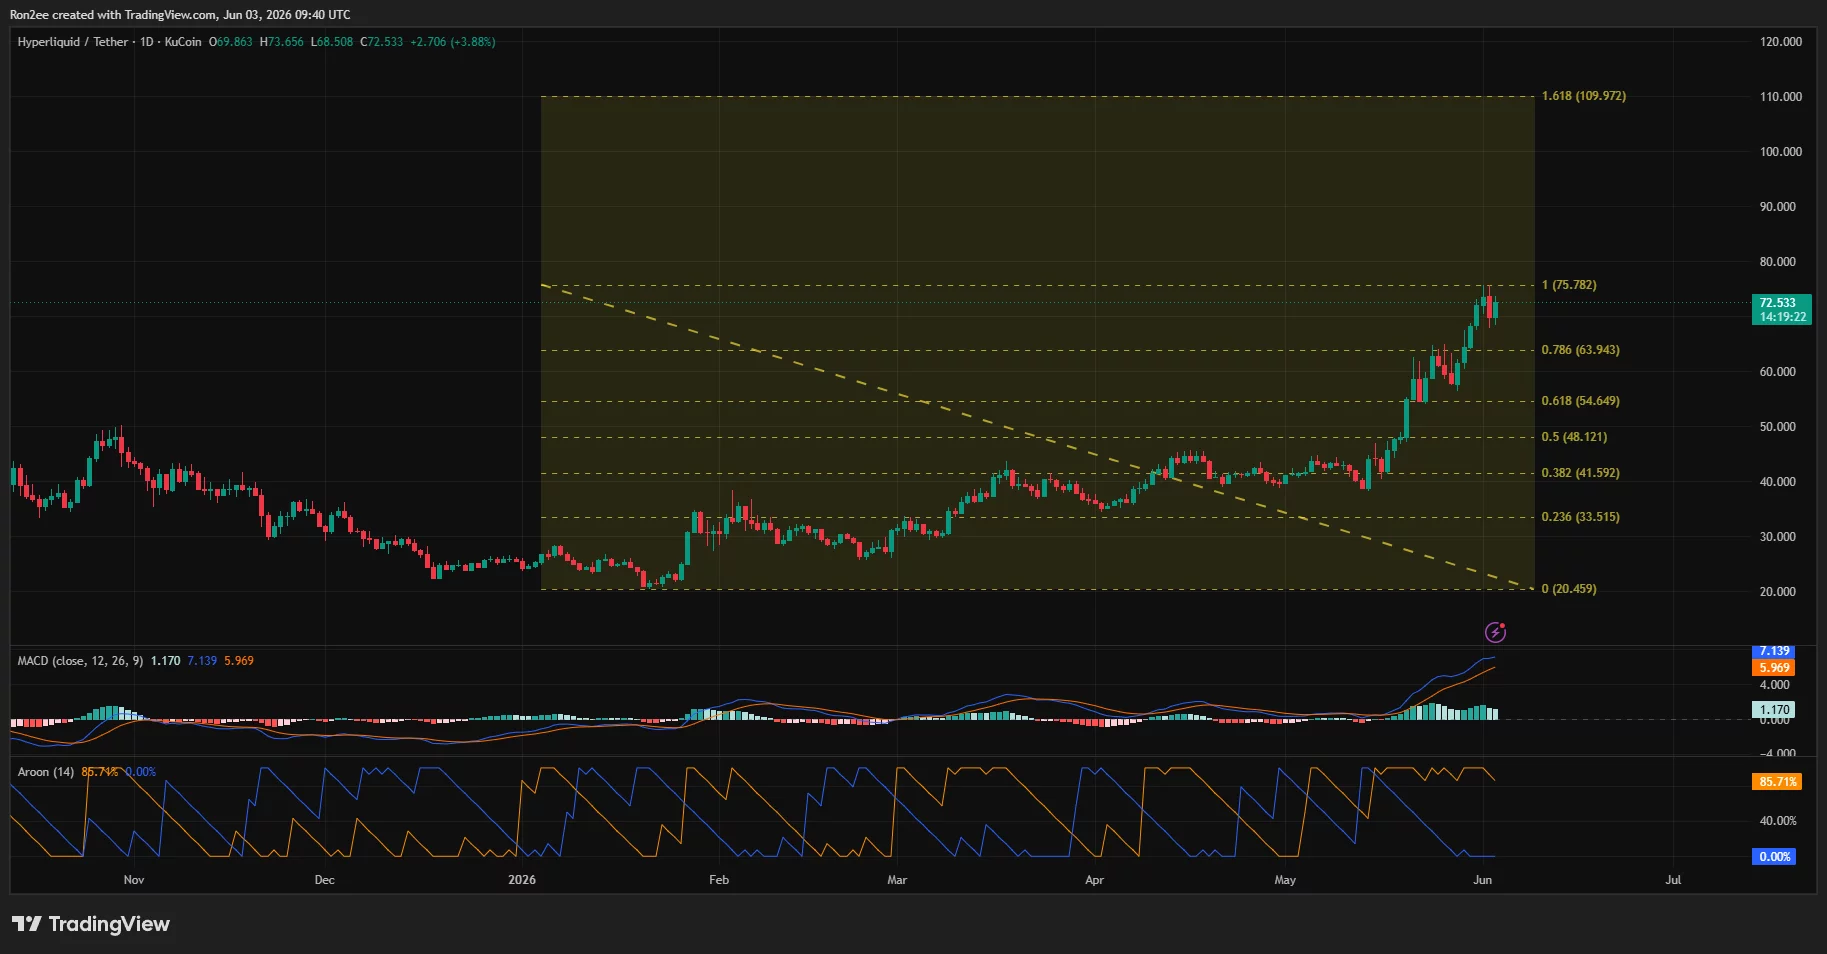This screenshot has height=954, width=1827.
Task: Click the MACD line value tag 7.139
Action: pos(1774,651)
